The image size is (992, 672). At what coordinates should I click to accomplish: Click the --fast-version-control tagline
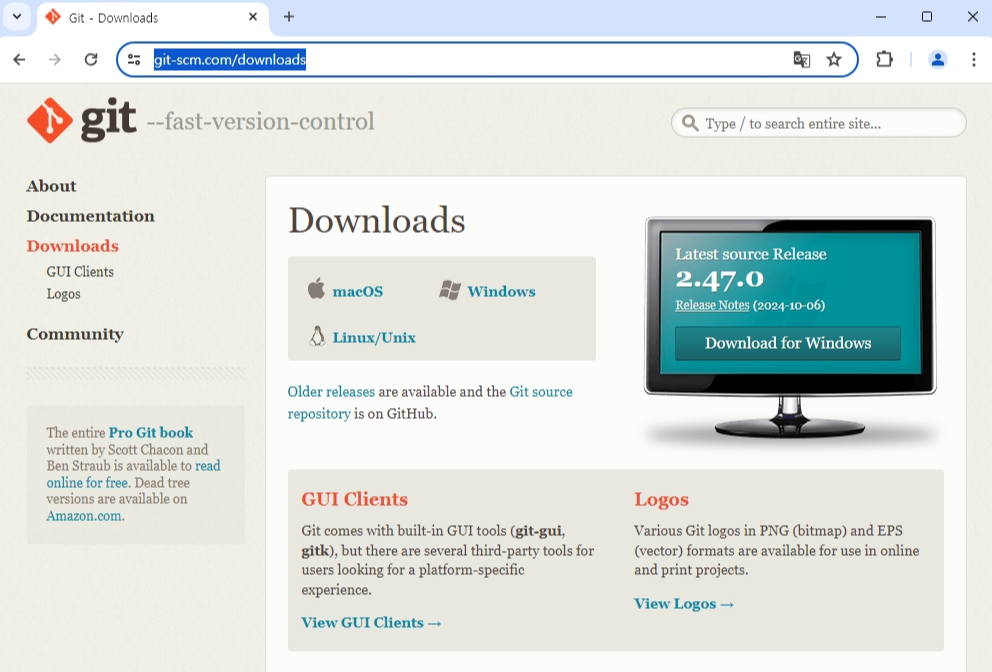261,121
